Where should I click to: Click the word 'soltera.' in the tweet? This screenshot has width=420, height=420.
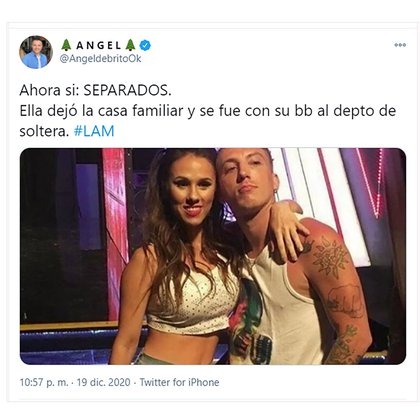pyautogui.click(x=44, y=131)
